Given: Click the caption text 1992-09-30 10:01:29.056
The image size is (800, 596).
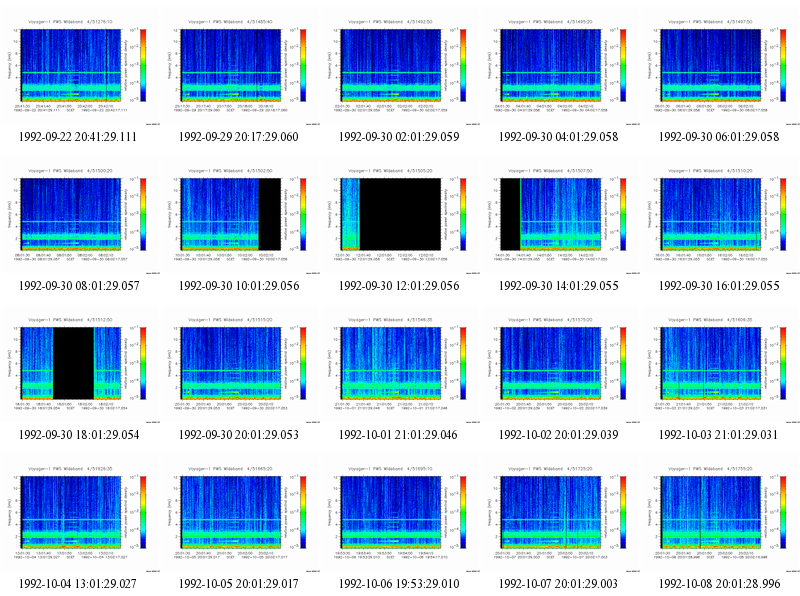Looking at the screenshot, I should (x=239, y=286).
